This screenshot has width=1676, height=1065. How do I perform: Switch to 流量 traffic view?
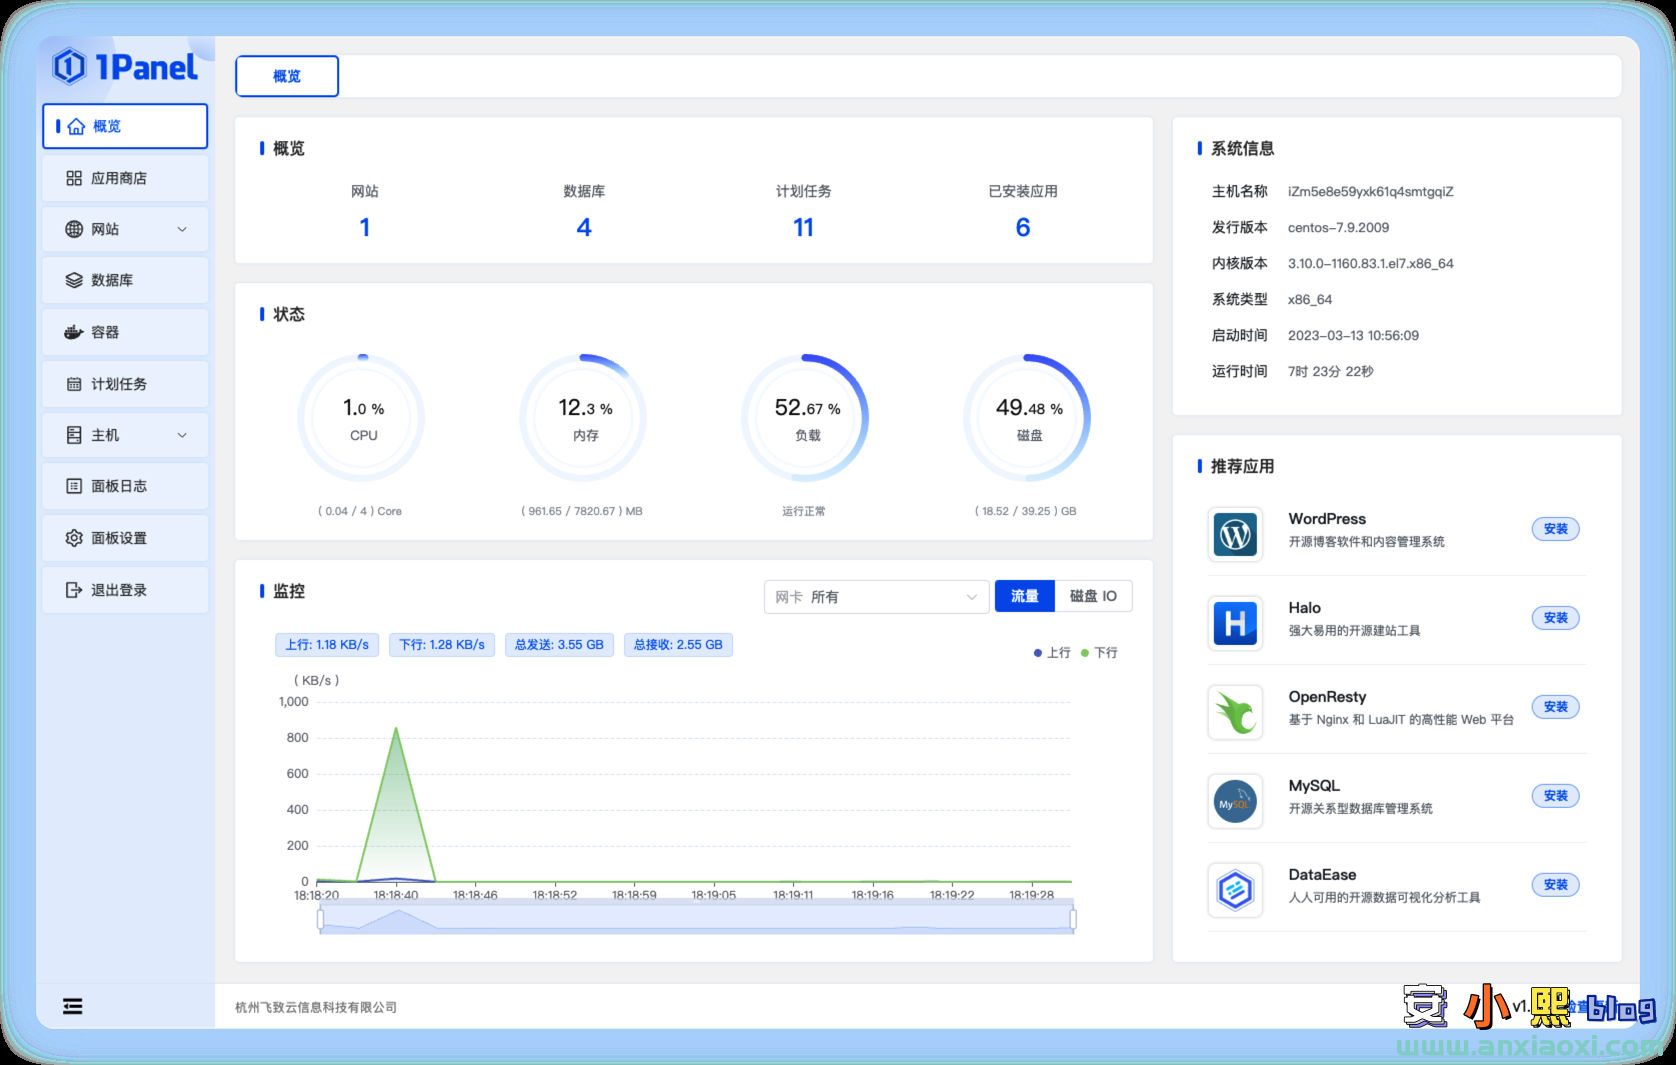click(1025, 596)
